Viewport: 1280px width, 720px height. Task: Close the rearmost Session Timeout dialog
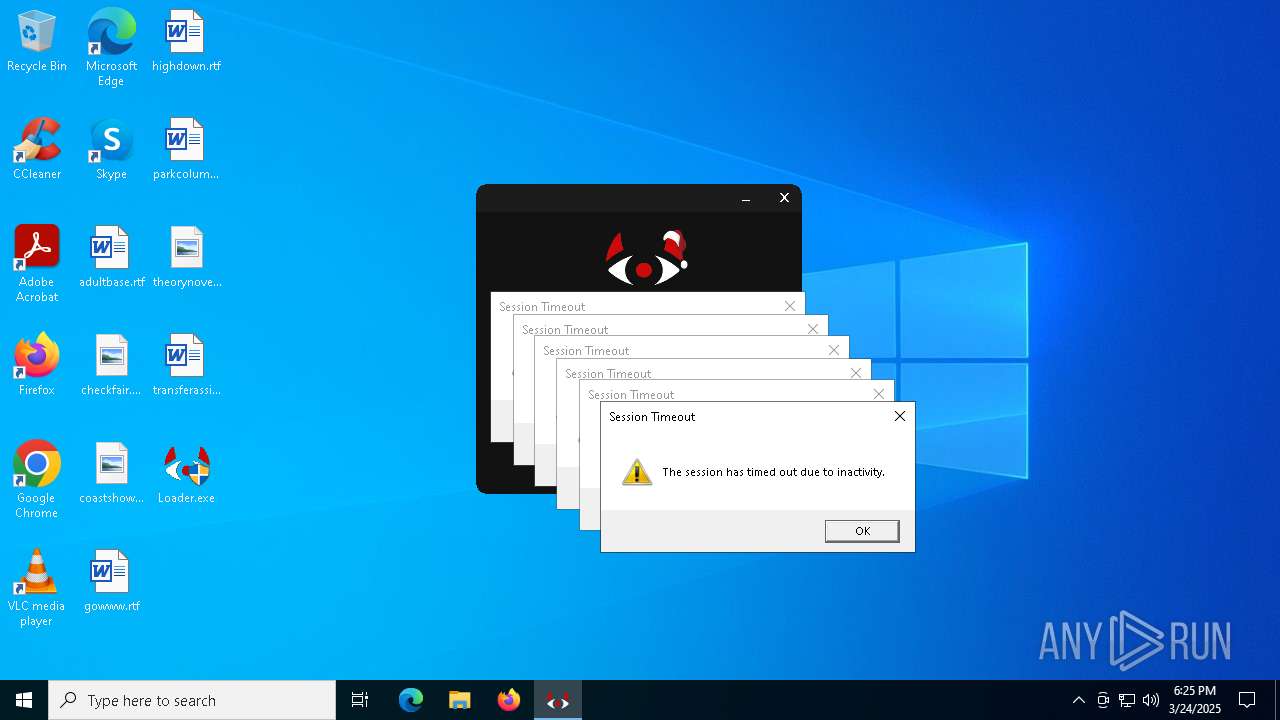pyautogui.click(x=790, y=306)
